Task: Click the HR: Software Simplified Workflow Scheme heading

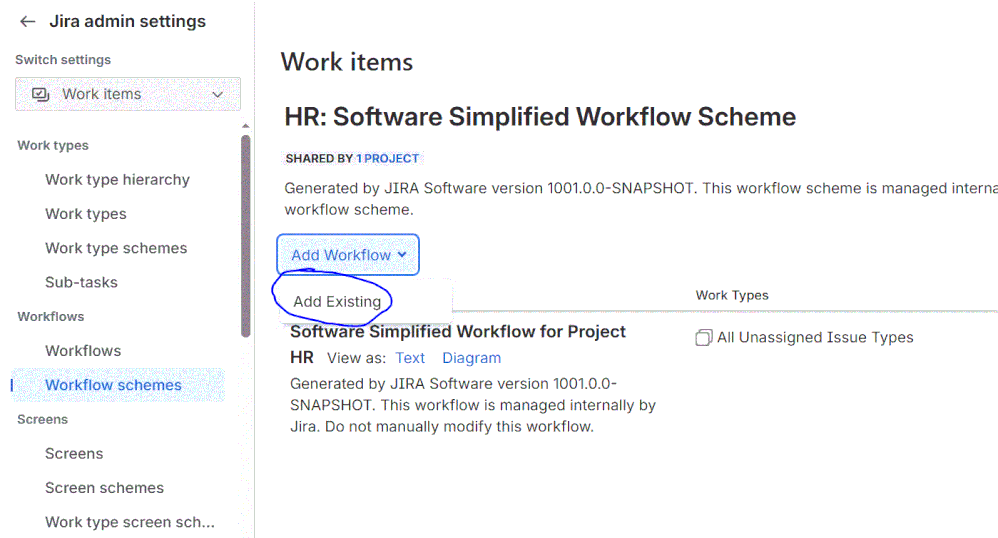Action: tap(540, 117)
